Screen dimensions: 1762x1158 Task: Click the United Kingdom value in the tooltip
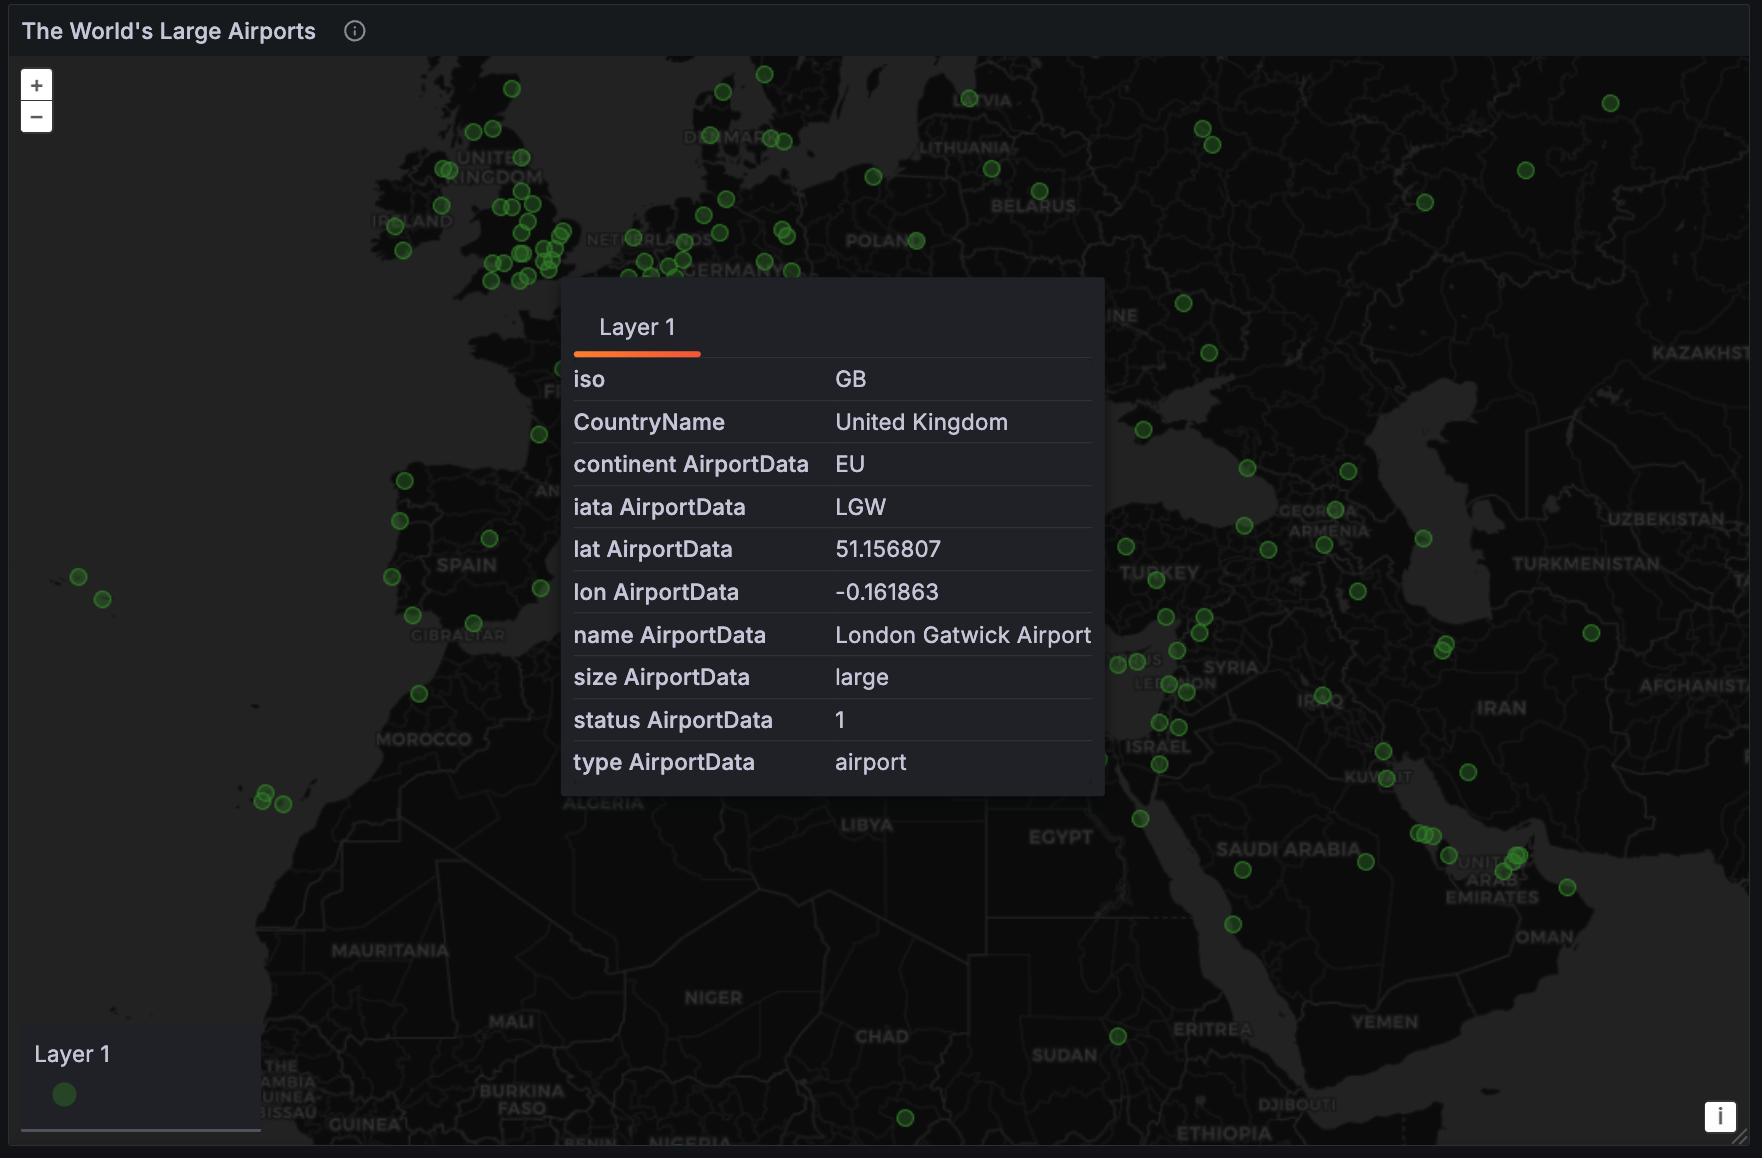coord(921,421)
